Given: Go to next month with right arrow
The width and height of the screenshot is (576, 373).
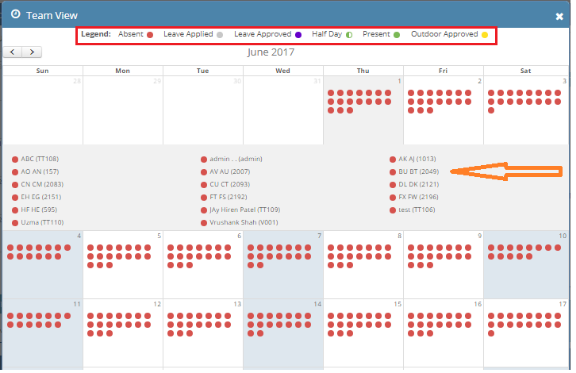Looking at the screenshot, I should click(x=32, y=52).
